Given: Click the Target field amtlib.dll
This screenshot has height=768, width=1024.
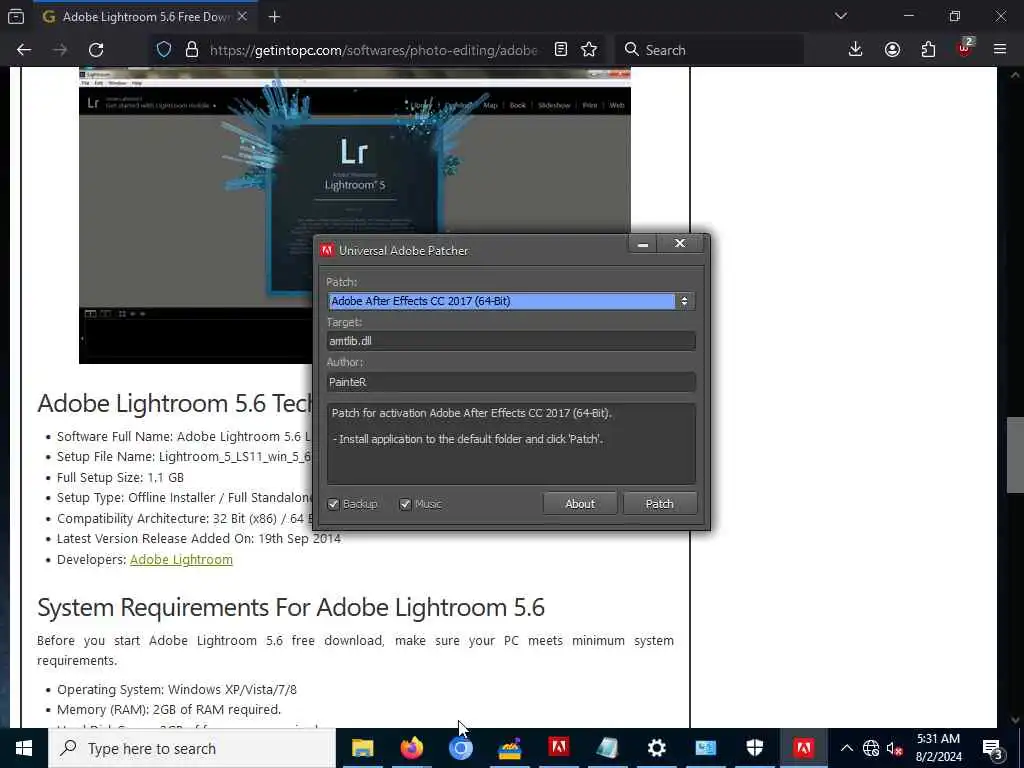Looking at the screenshot, I should point(511,341).
